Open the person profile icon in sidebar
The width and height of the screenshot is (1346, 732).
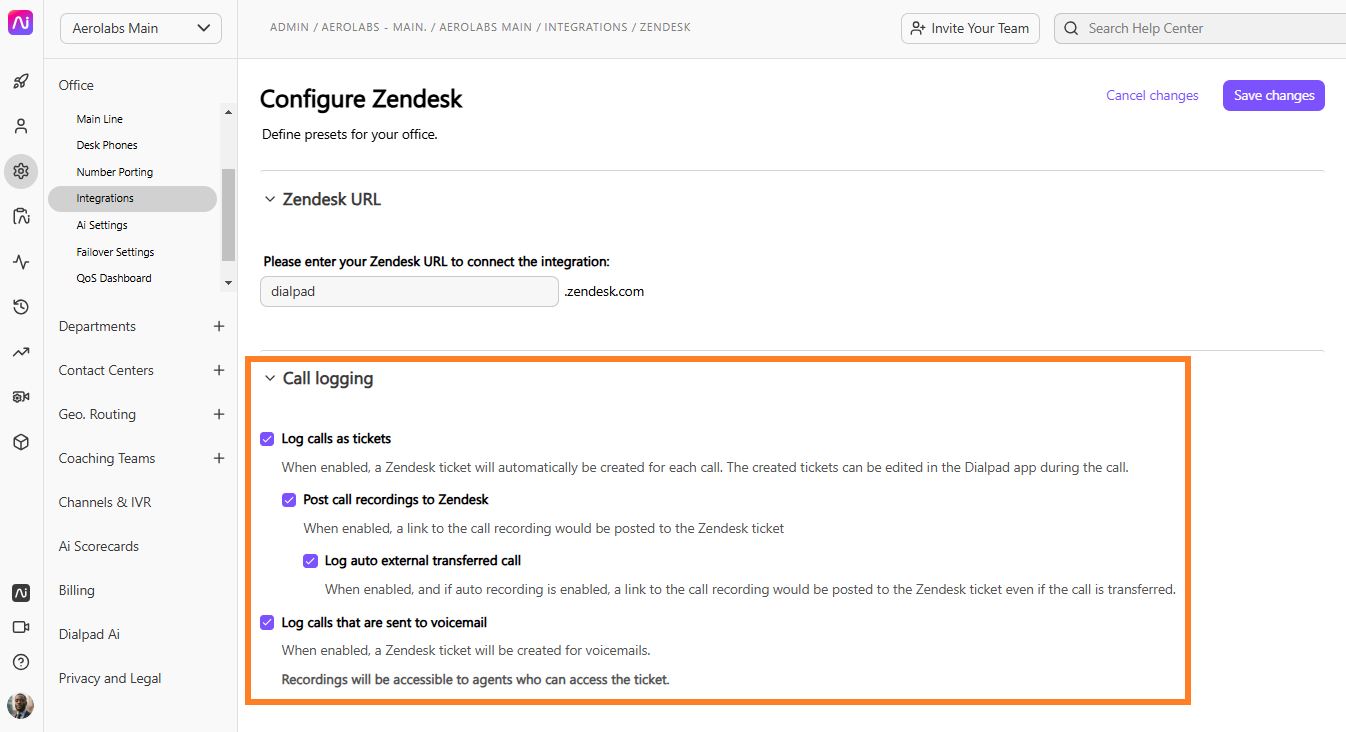pos(21,126)
